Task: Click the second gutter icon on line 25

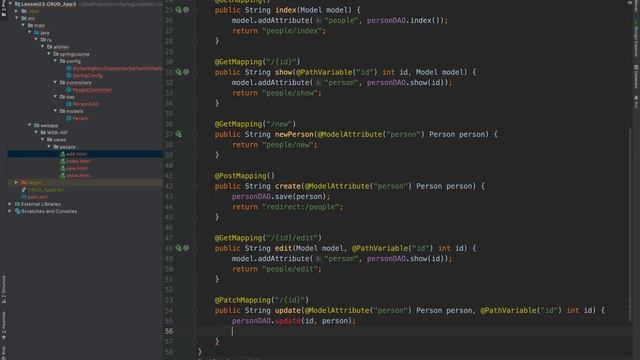Action: click(186, 10)
